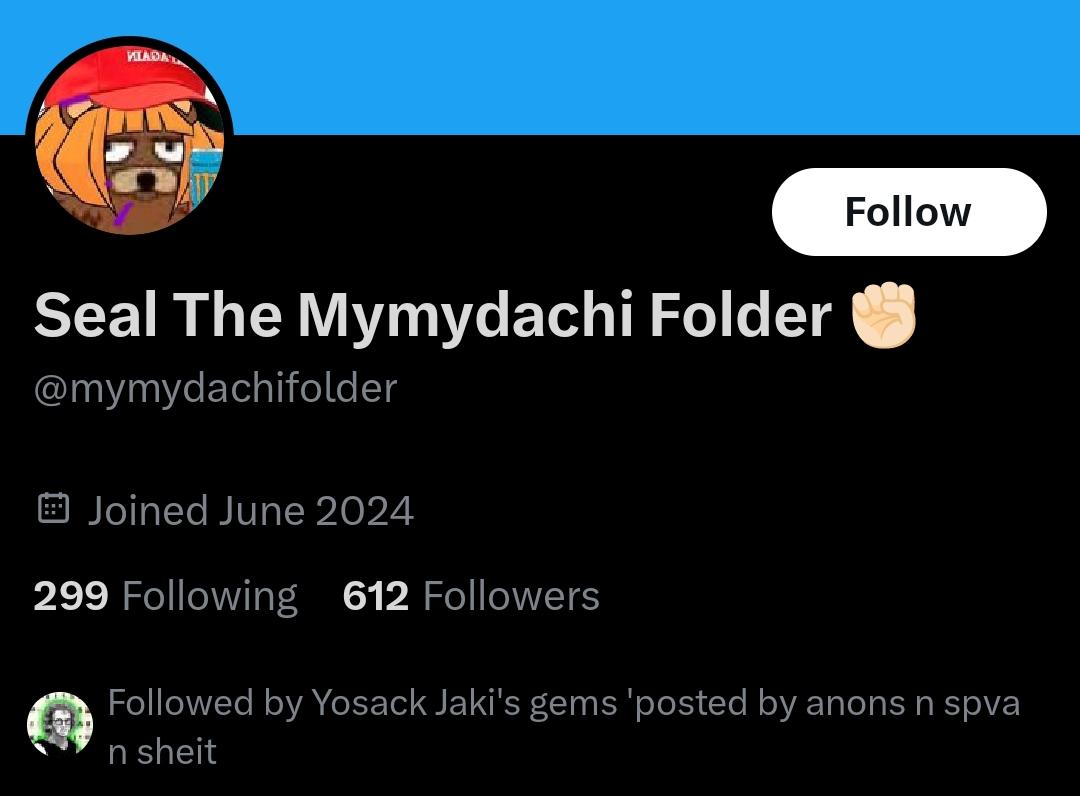Screen dimensions: 1080x796
Task: Open the 299 Following list
Action: point(165,596)
